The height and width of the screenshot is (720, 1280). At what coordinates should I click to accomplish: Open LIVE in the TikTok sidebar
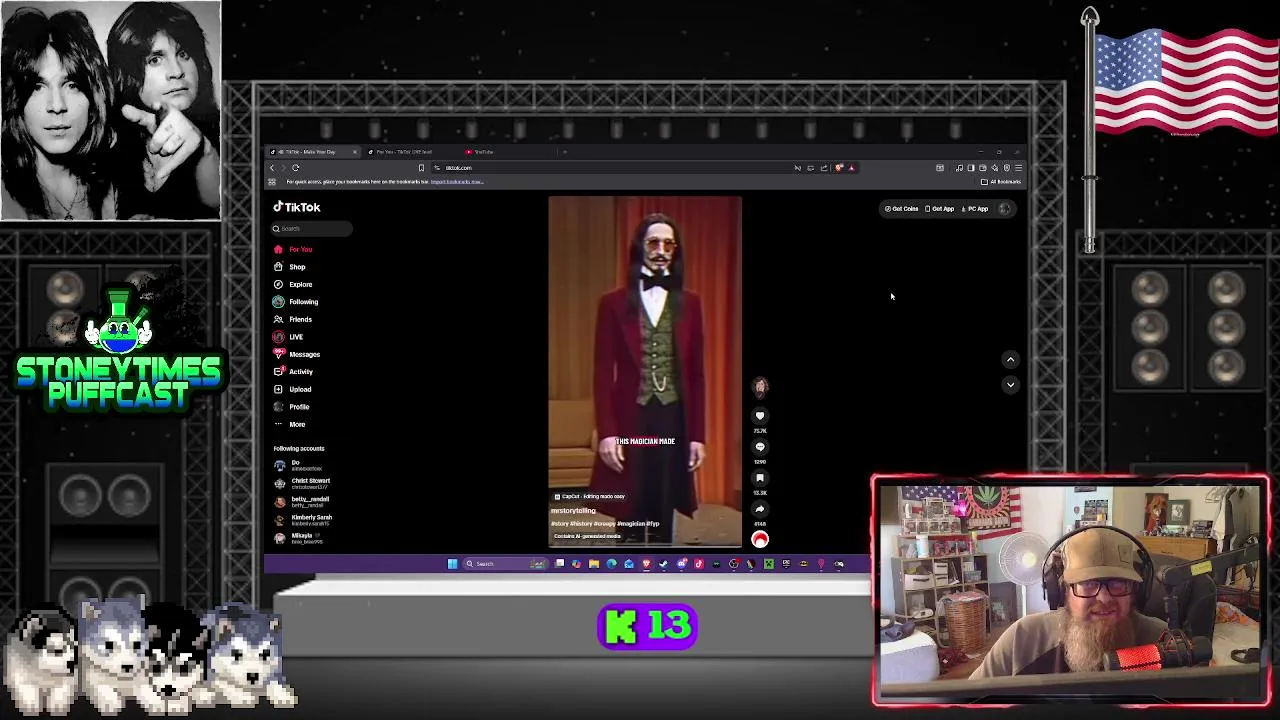pyautogui.click(x=289, y=337)
